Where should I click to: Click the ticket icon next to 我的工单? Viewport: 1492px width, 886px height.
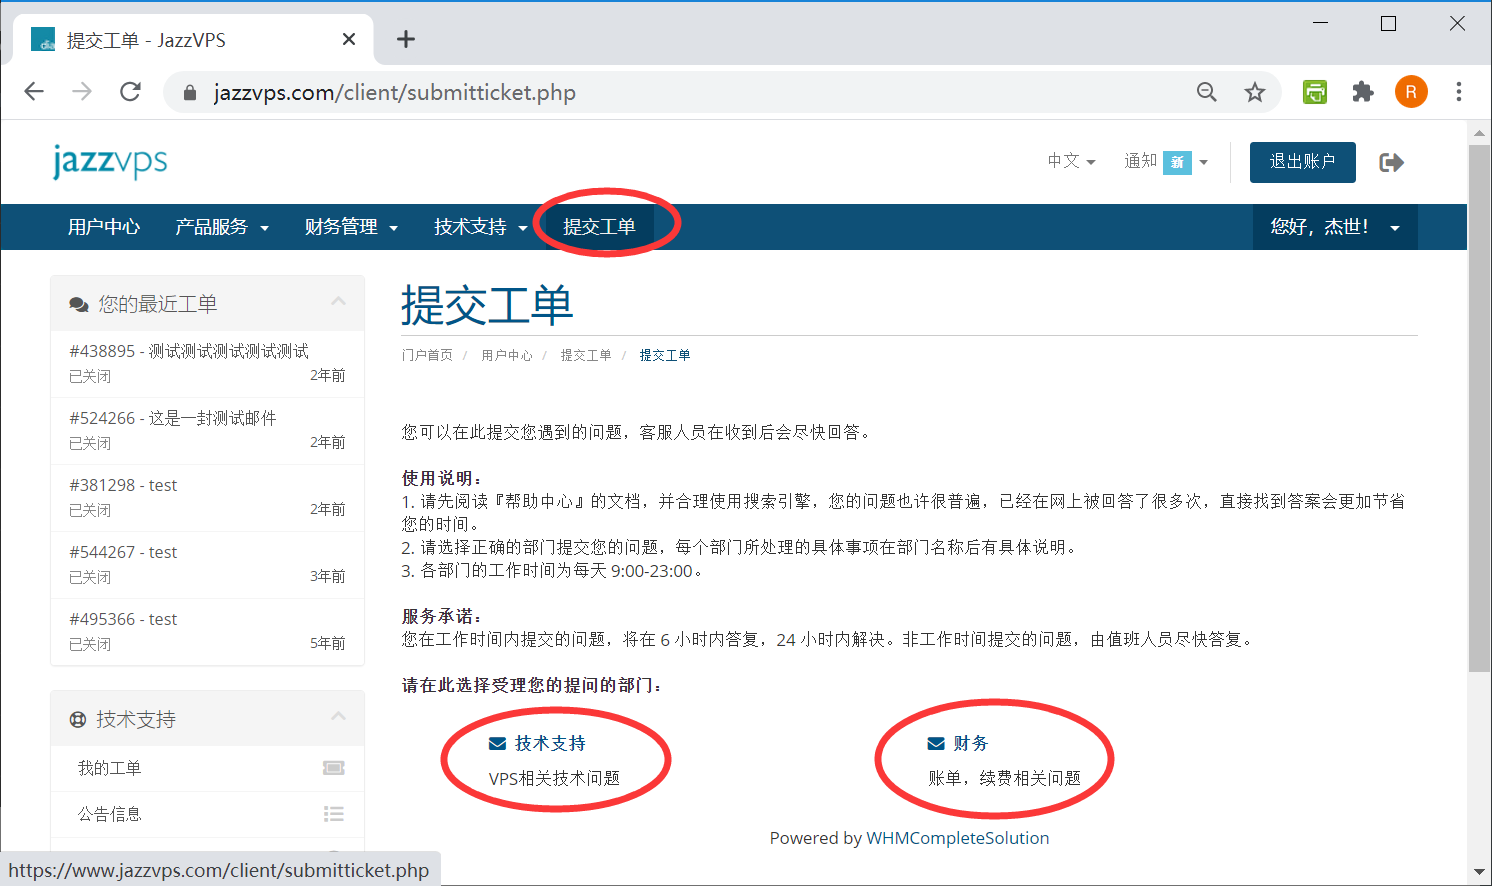[334, 768]
